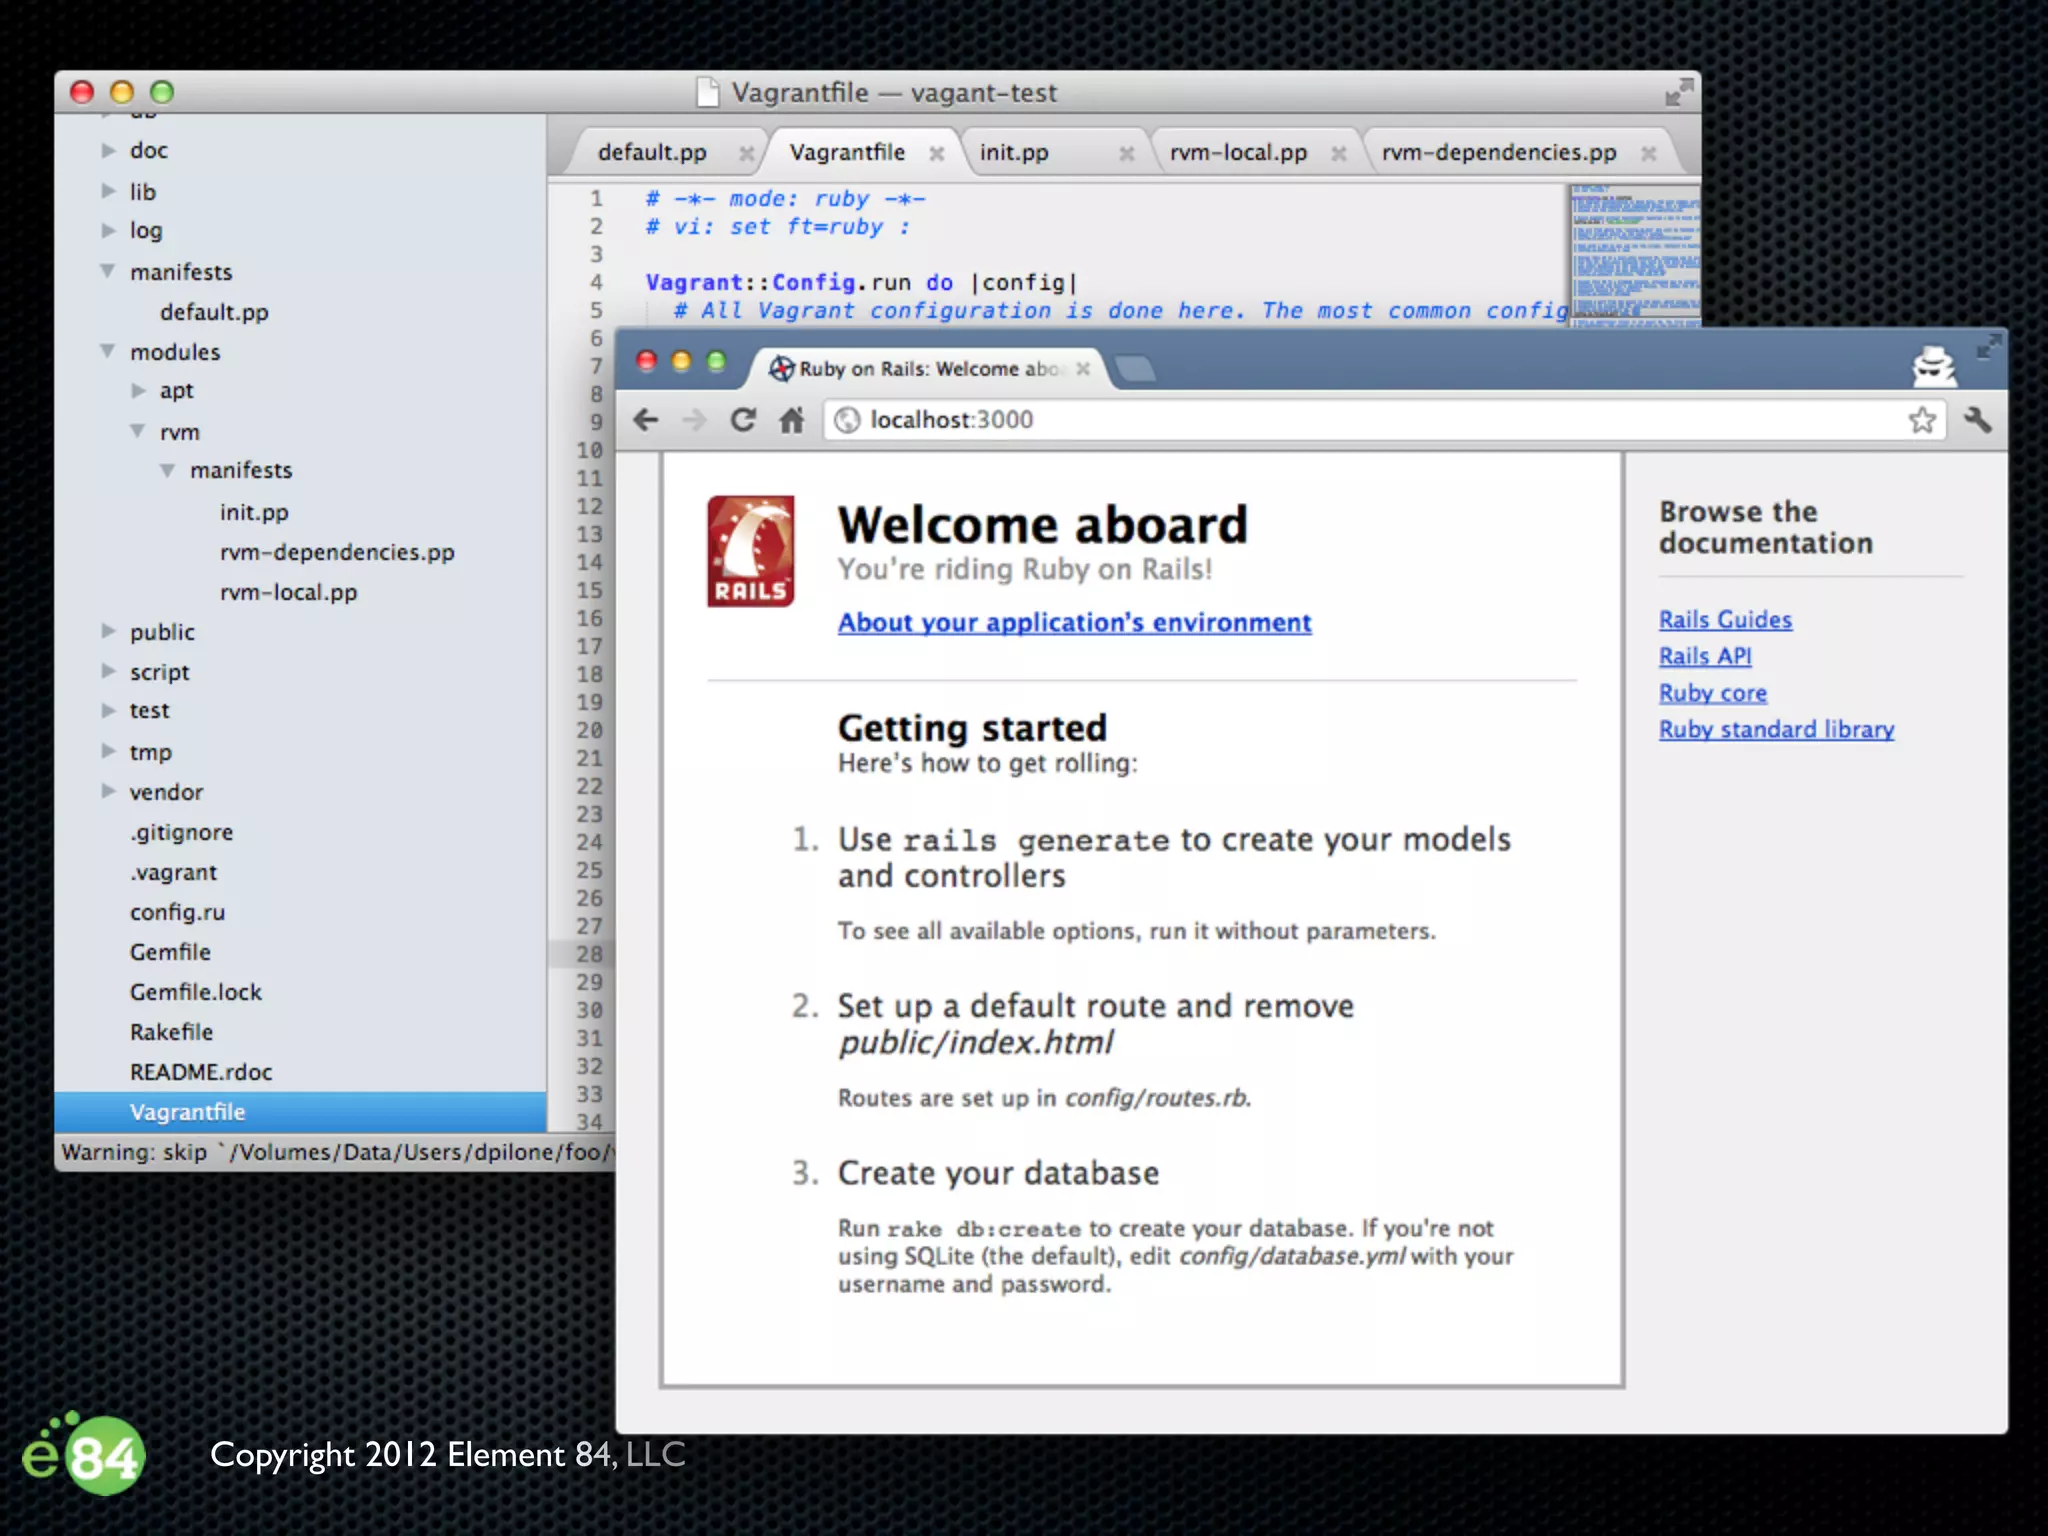
Task: Close the rvm-local.pp tab with x
Action: 1339,153
